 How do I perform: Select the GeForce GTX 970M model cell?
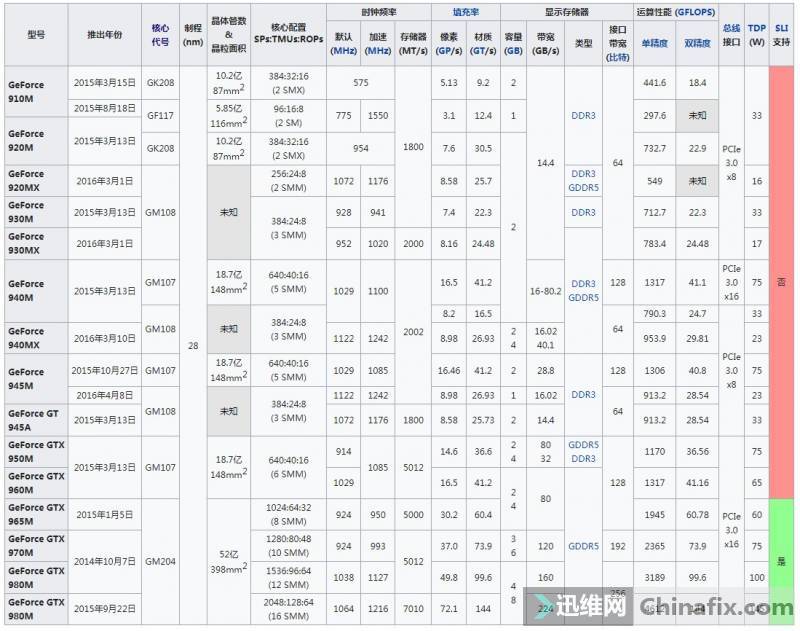tap(36, 546)
